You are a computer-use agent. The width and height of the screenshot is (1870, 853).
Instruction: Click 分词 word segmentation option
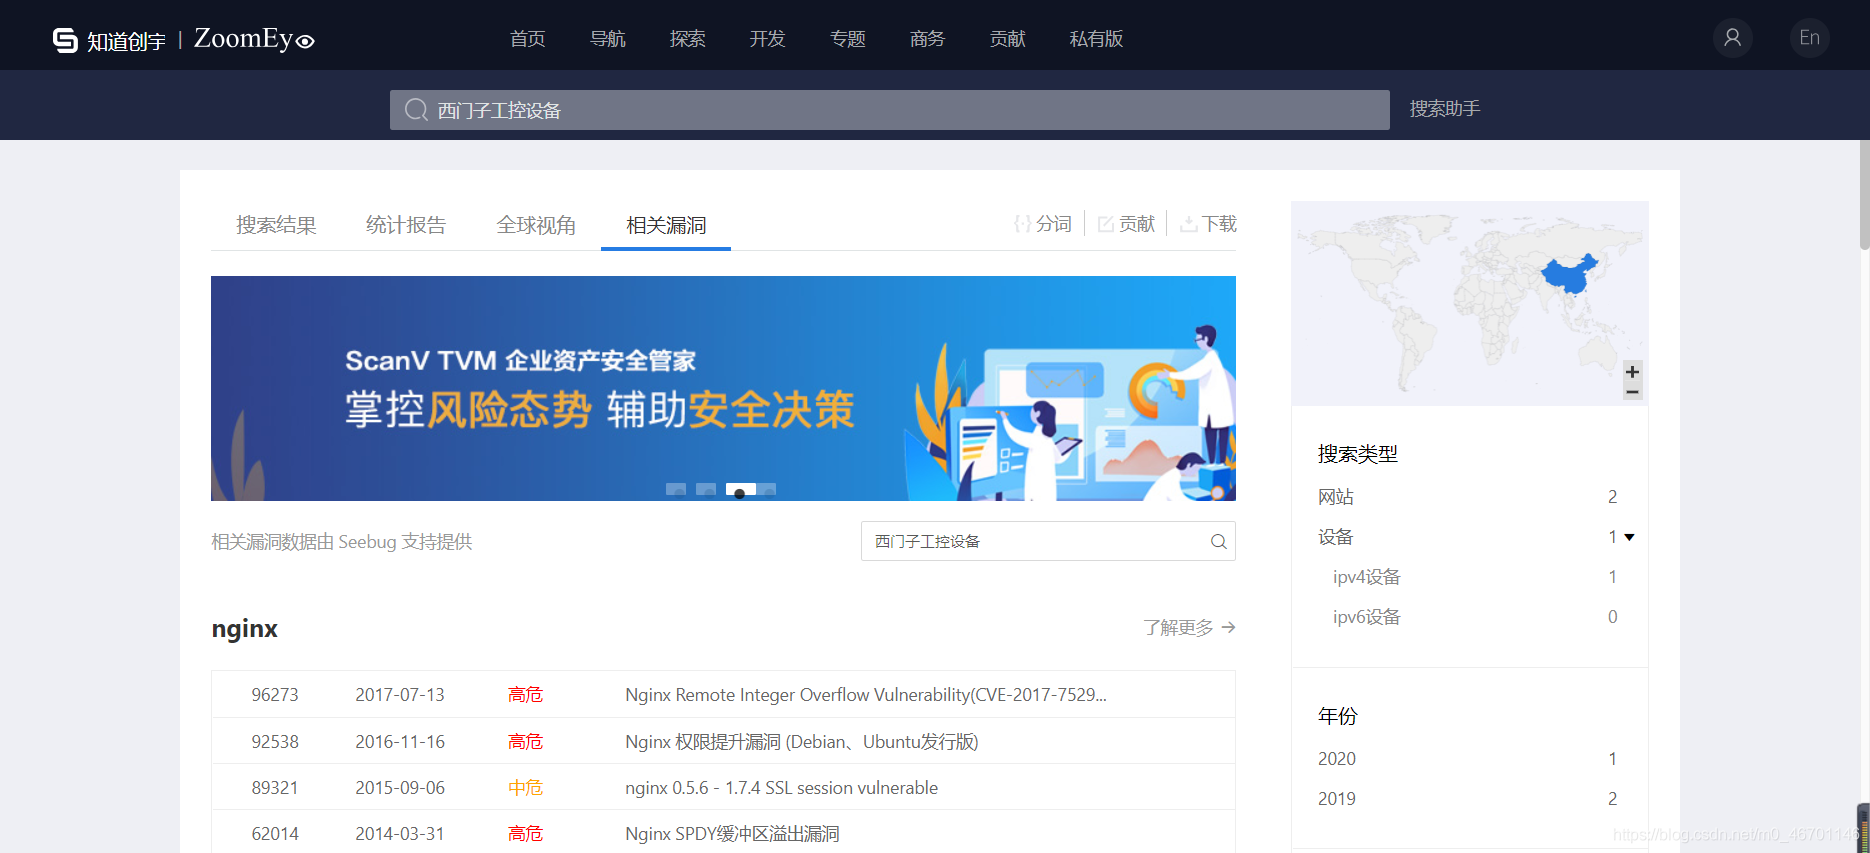point(1043,224)
